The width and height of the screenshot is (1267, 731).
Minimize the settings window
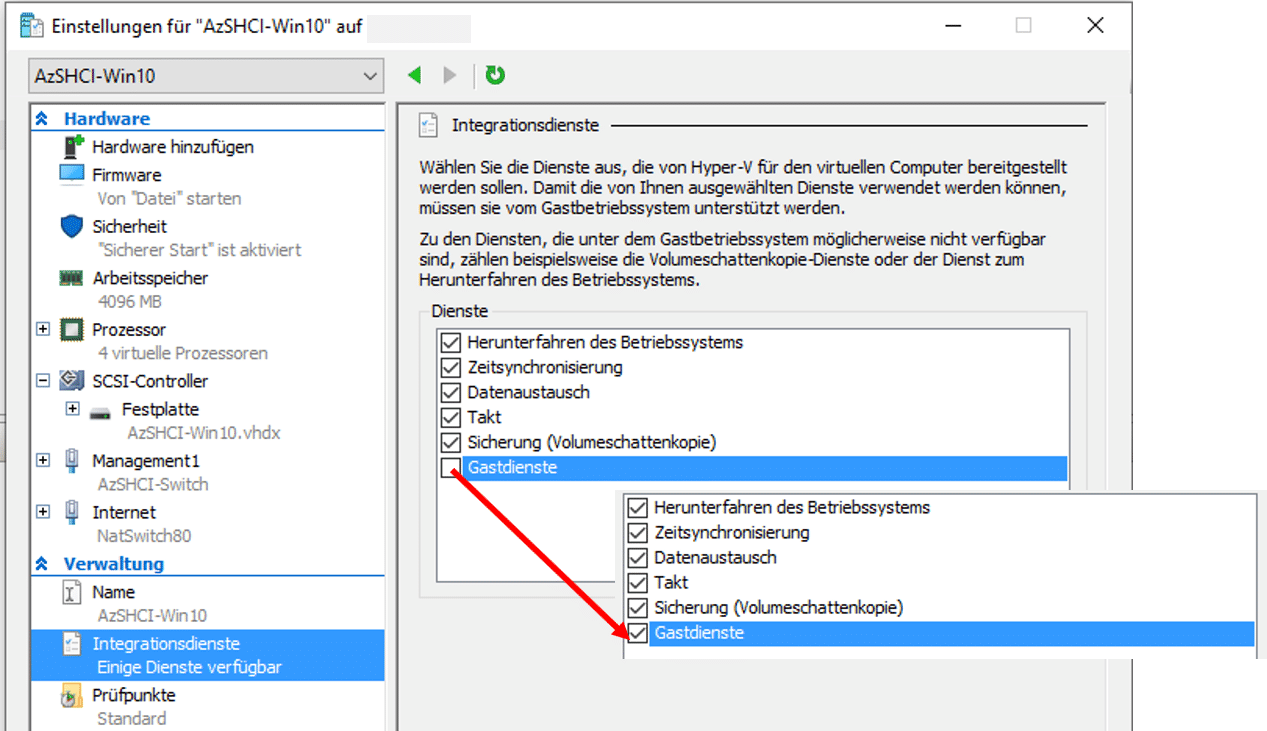(951, 25)
